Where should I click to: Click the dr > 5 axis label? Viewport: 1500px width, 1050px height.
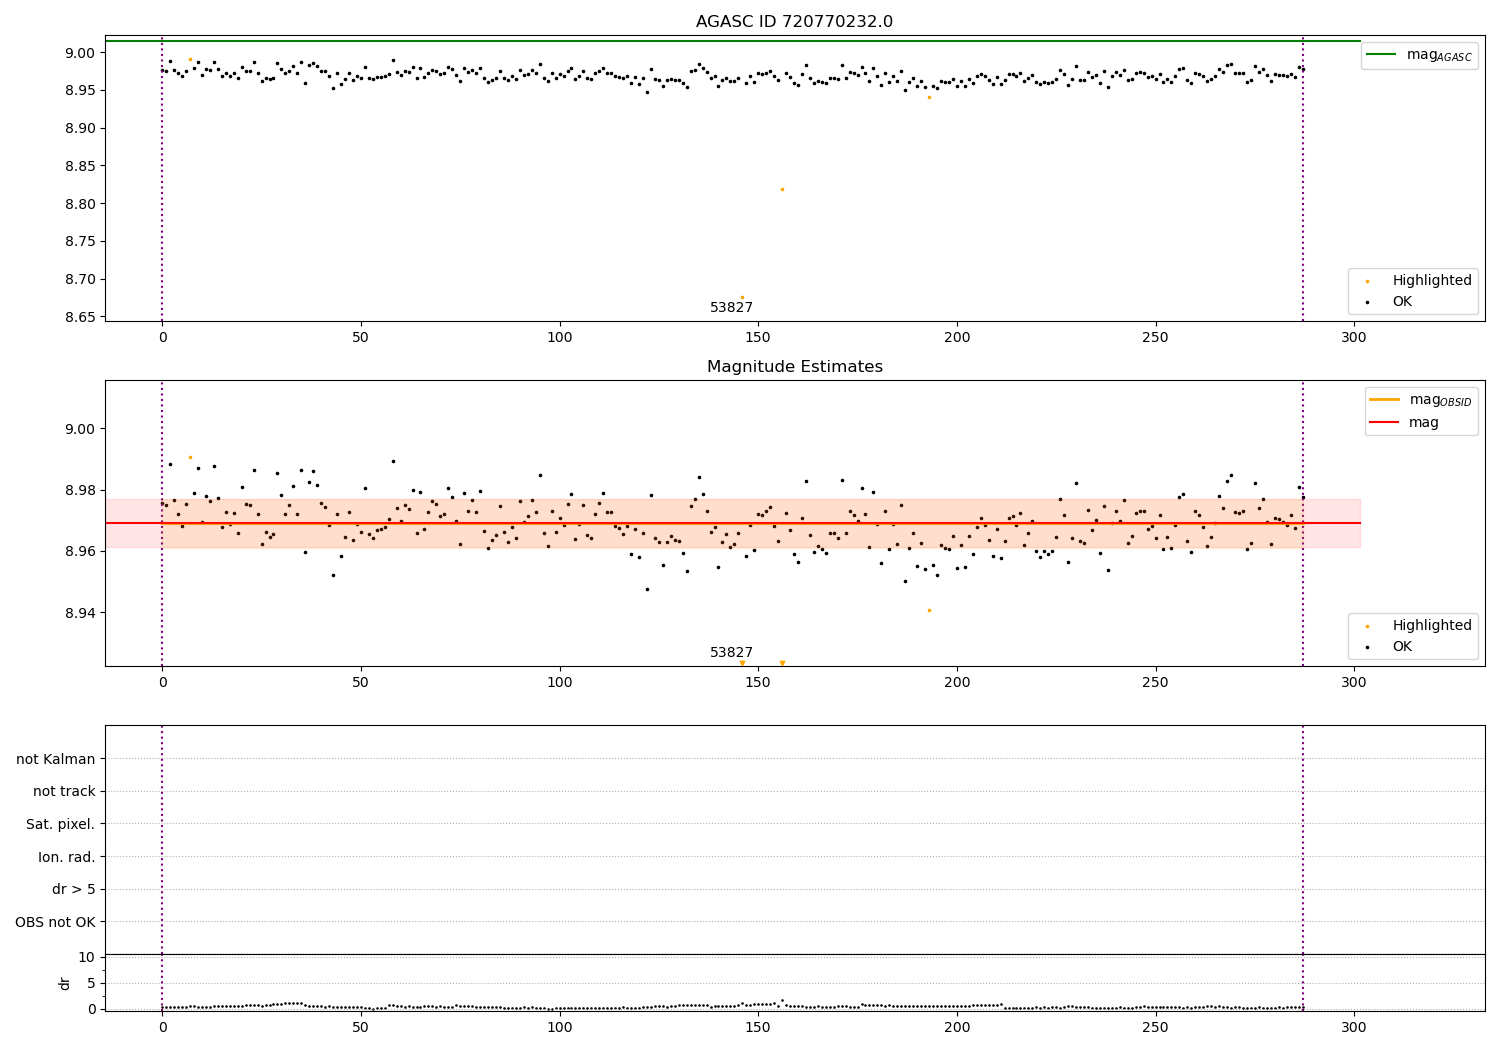[74, 890]
